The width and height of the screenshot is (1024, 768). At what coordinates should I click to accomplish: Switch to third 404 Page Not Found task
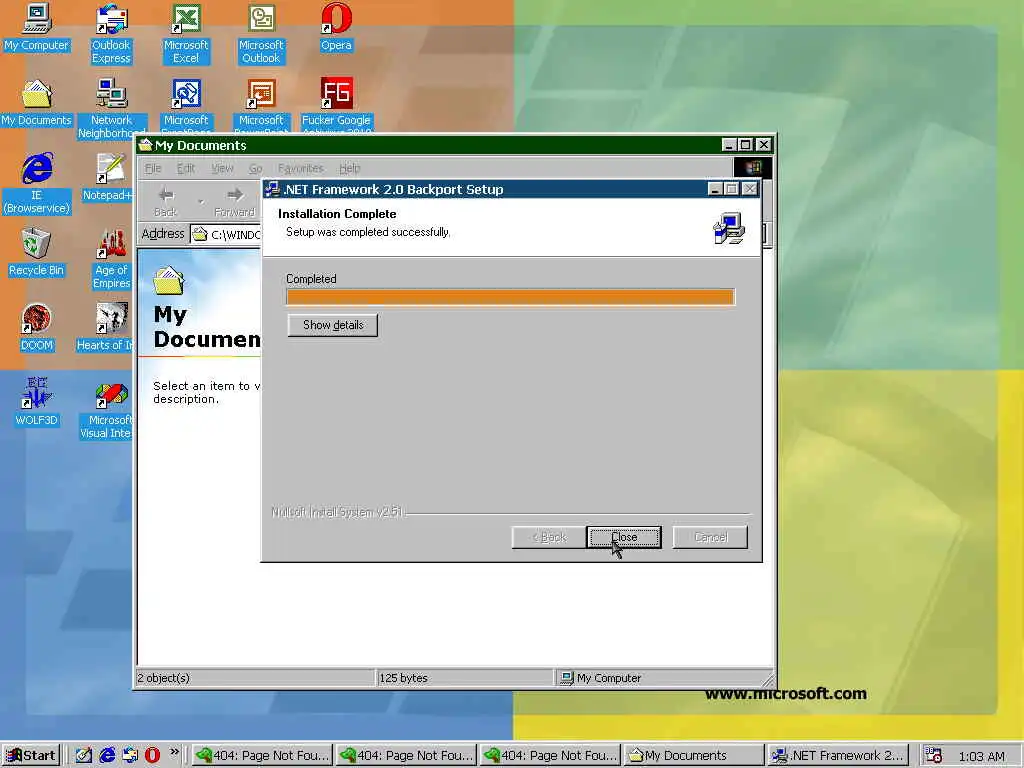[550, 755]
